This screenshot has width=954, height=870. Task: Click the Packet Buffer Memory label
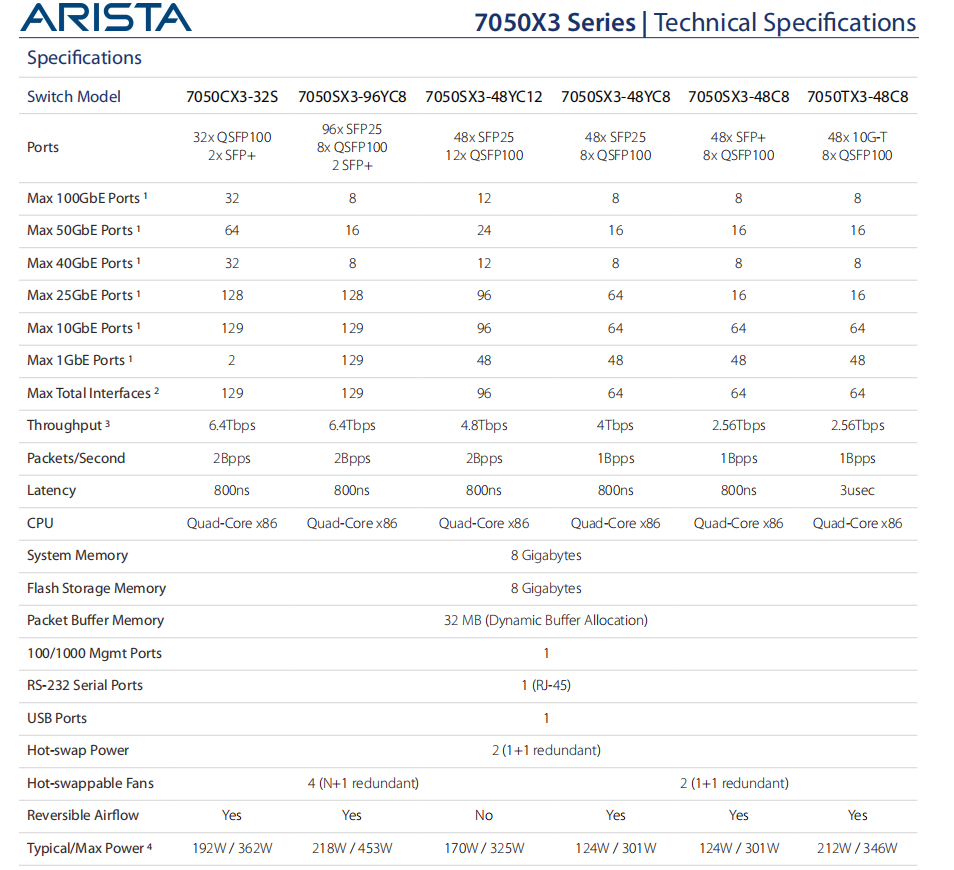point(96,621)
